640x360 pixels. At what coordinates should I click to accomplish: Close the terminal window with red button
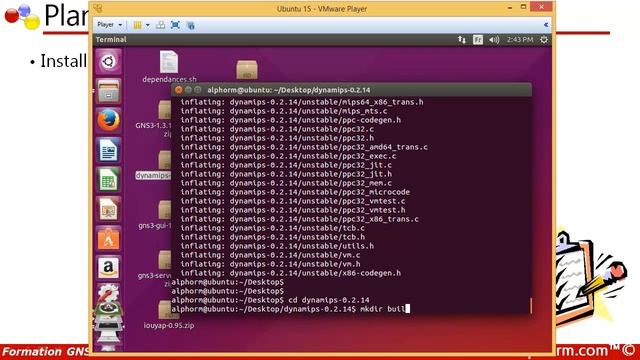pos(179,90)
